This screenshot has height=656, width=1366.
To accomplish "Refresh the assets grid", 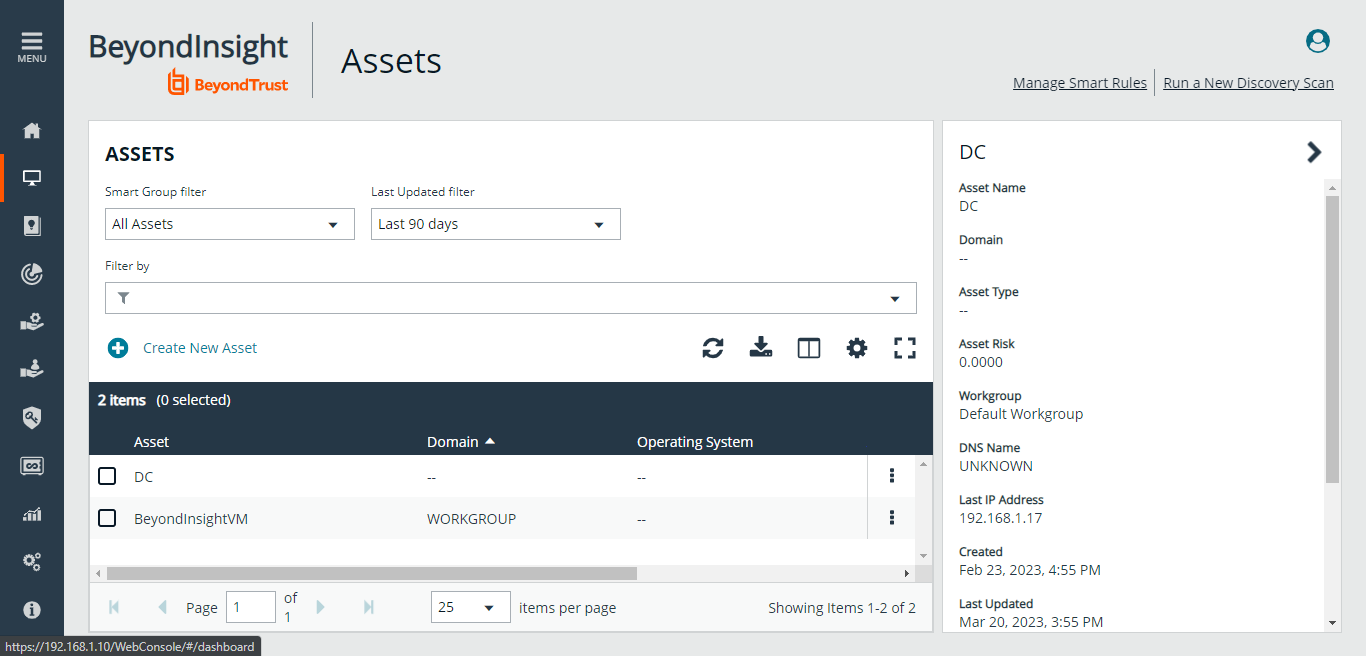I will point(712,348).
